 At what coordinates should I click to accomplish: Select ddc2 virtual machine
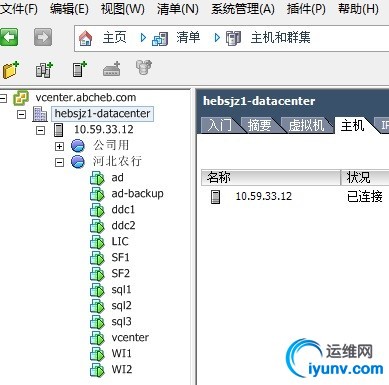click(x=123, y=226)
